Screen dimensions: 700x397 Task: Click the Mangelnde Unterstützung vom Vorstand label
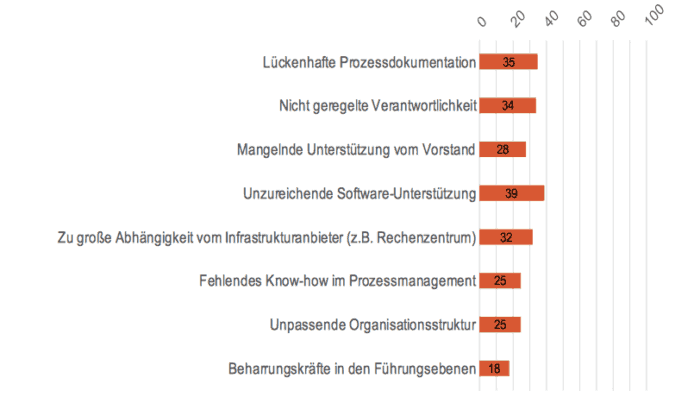point(356,150)
